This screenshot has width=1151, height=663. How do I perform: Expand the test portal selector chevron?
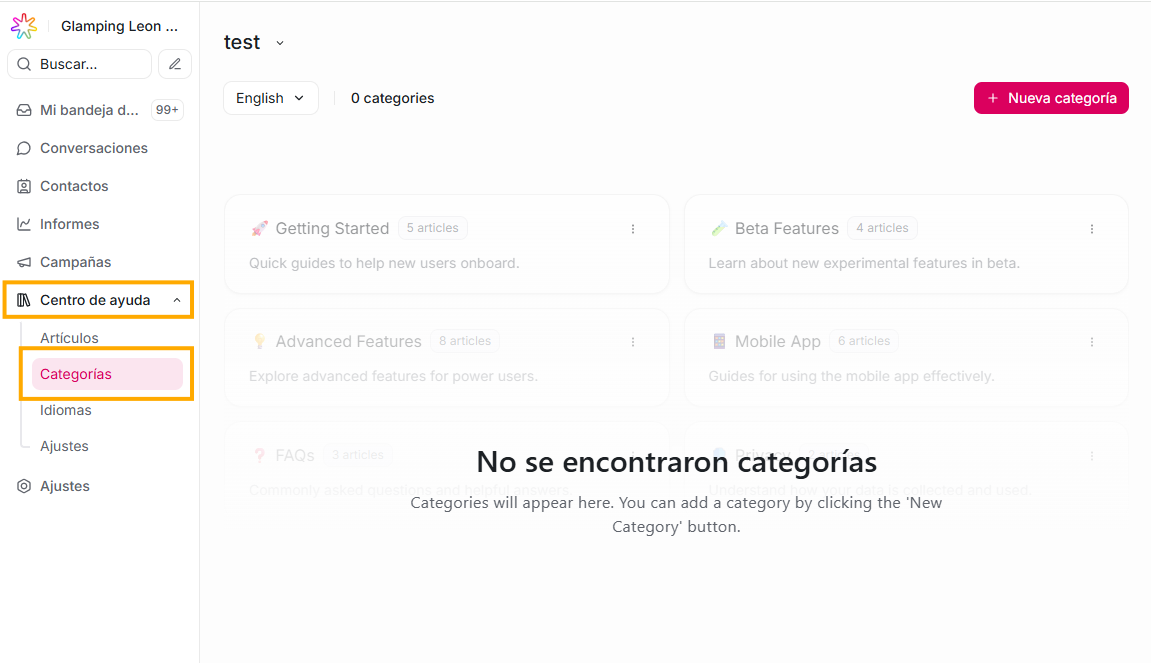click(280, 43)
